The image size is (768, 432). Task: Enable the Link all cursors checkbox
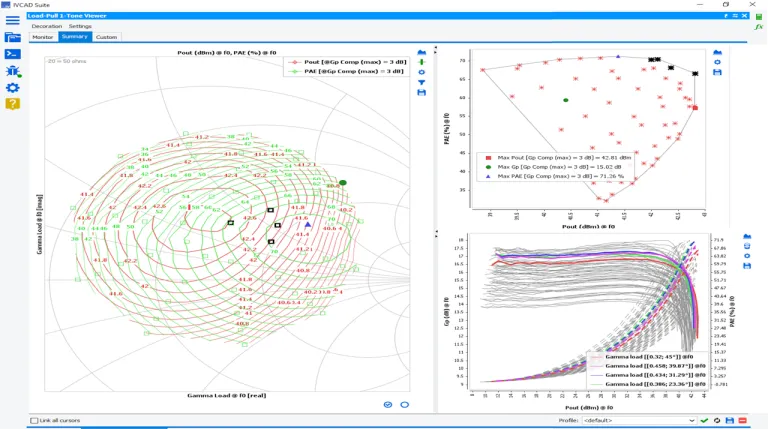(x=34, y=420)
